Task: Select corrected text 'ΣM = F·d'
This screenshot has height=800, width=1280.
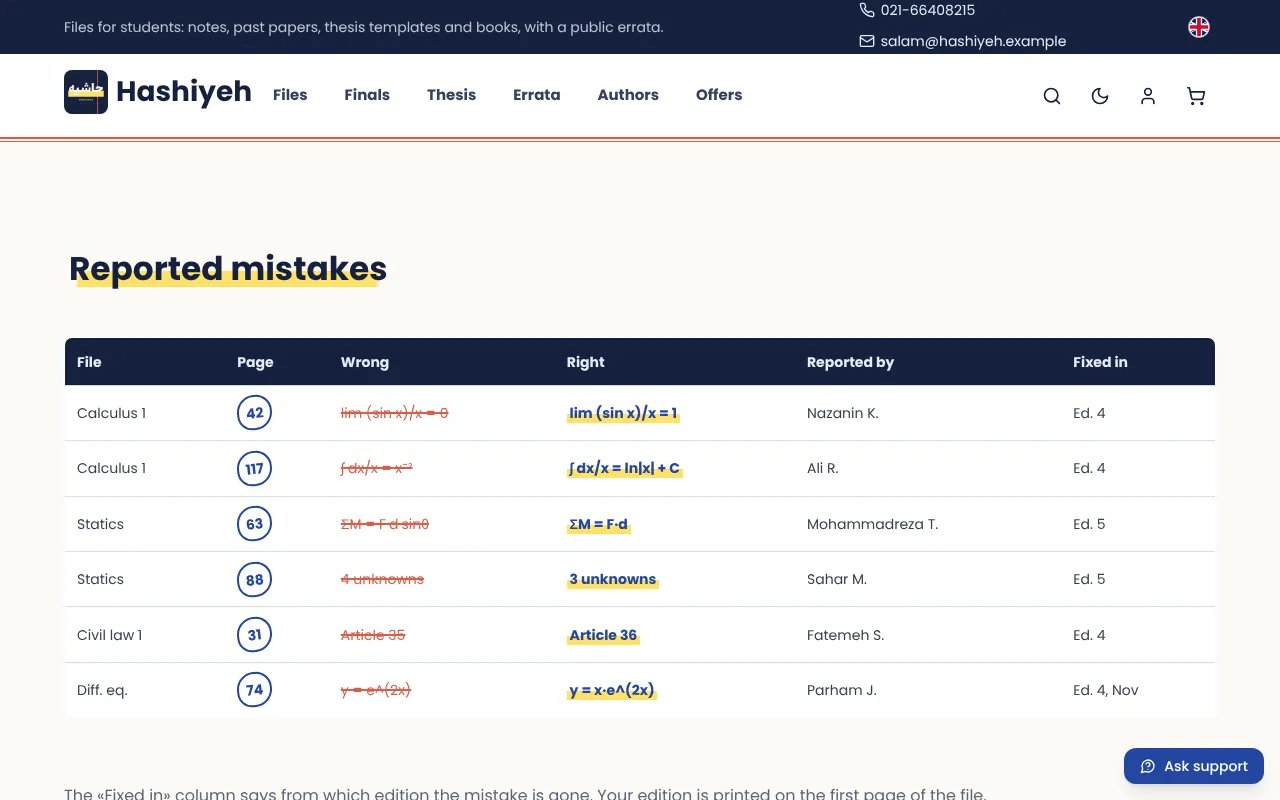Action: click(x=599, y=524)
